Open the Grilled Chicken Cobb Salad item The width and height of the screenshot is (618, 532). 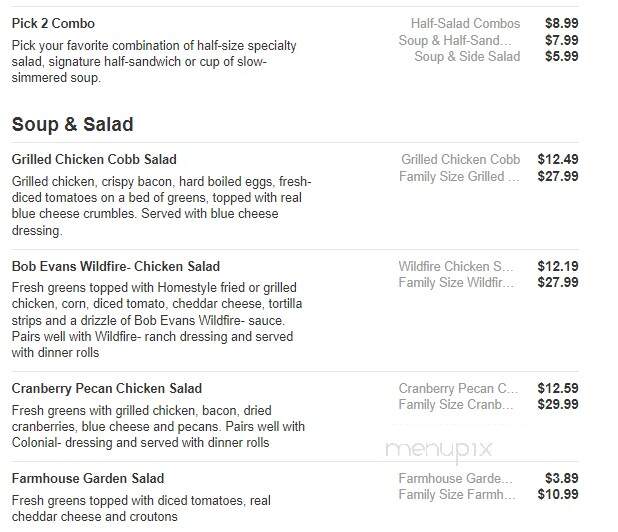coord(94,160)
